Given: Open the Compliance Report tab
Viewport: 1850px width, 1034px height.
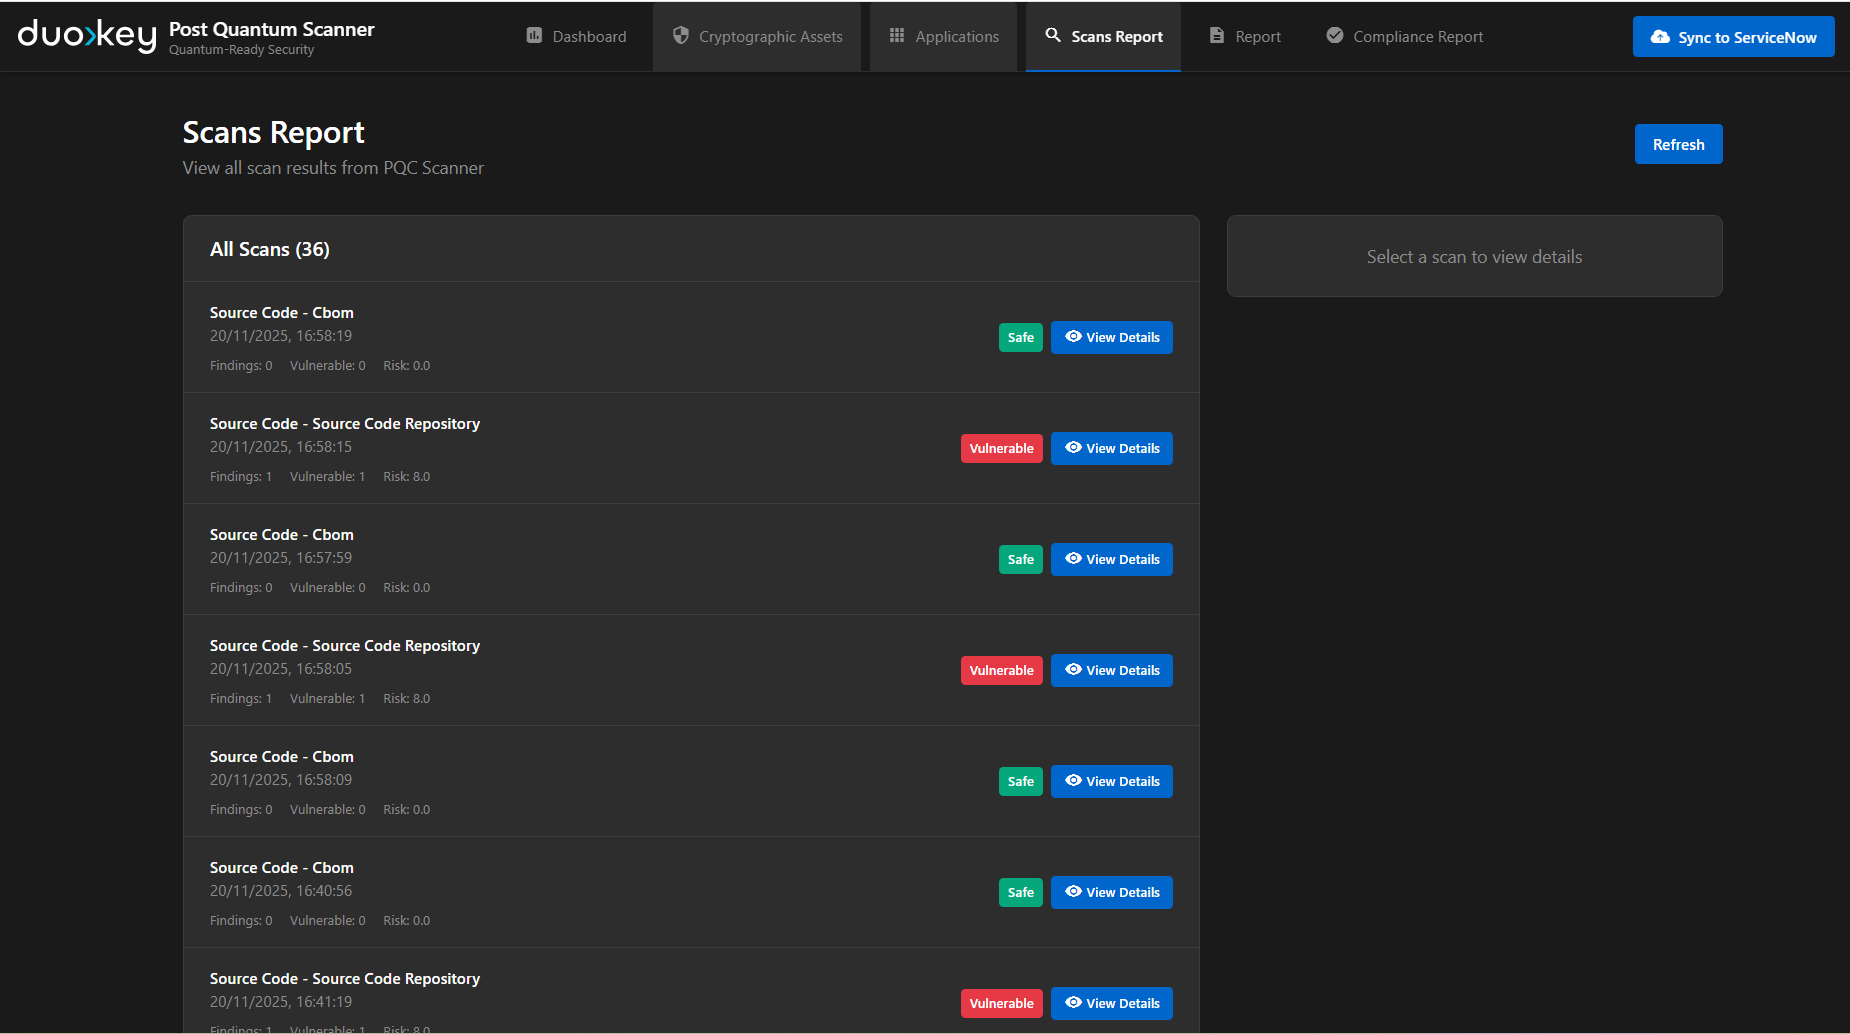Looking at the screenshot, I should click(x=1404, y=36).
